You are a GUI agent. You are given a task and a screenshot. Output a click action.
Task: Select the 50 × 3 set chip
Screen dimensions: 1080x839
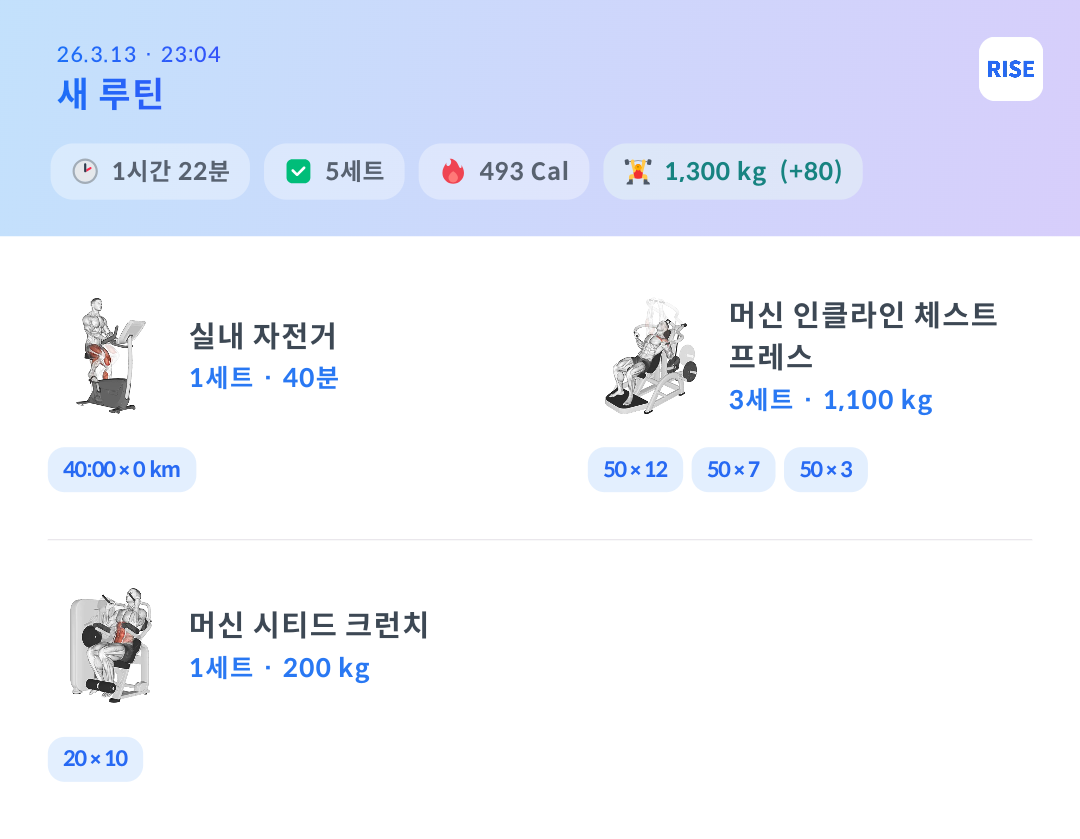(x=825, y=470)
